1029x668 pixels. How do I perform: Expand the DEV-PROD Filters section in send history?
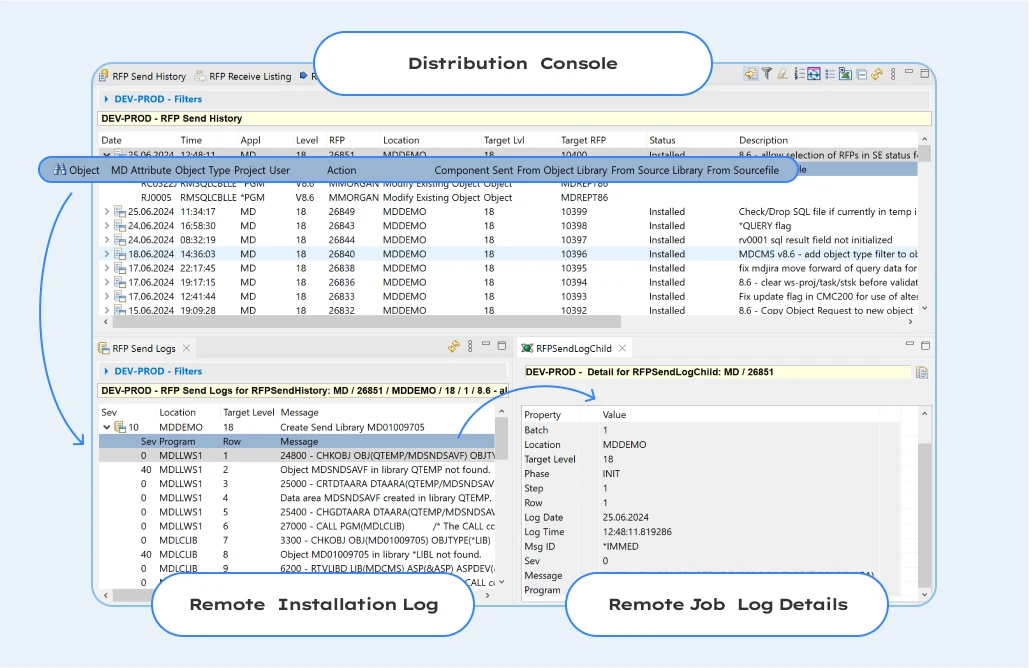pyautogui.click(x=106, y=99)
